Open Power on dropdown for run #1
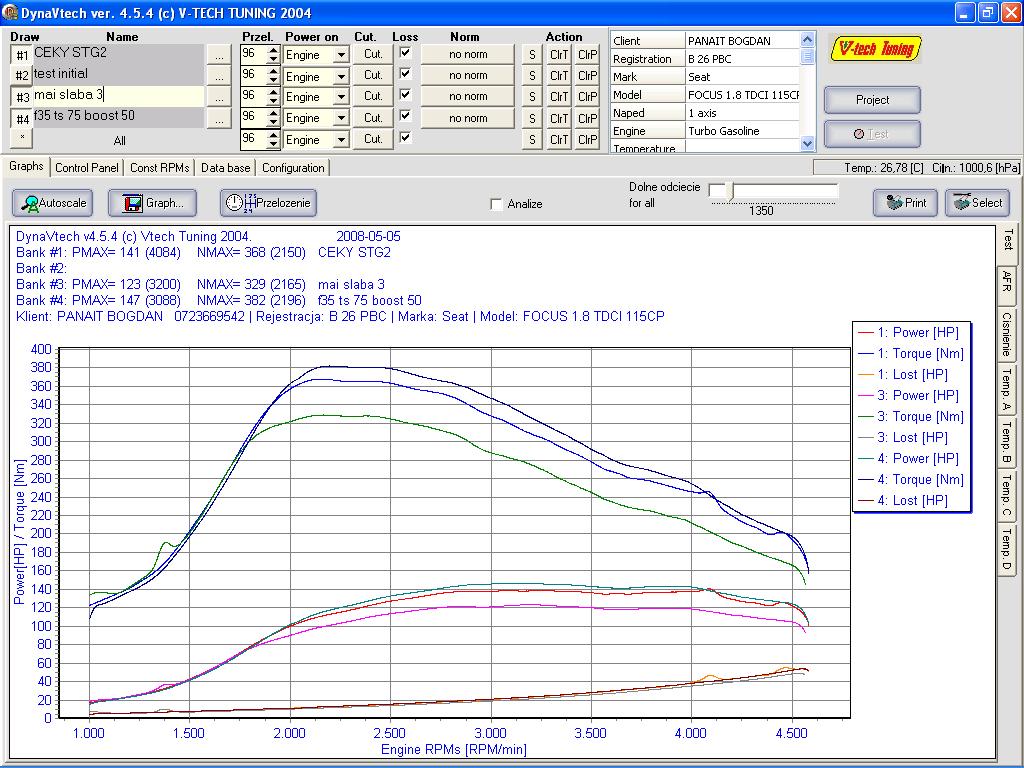1024x768 pixels. (x=341, y=55)
